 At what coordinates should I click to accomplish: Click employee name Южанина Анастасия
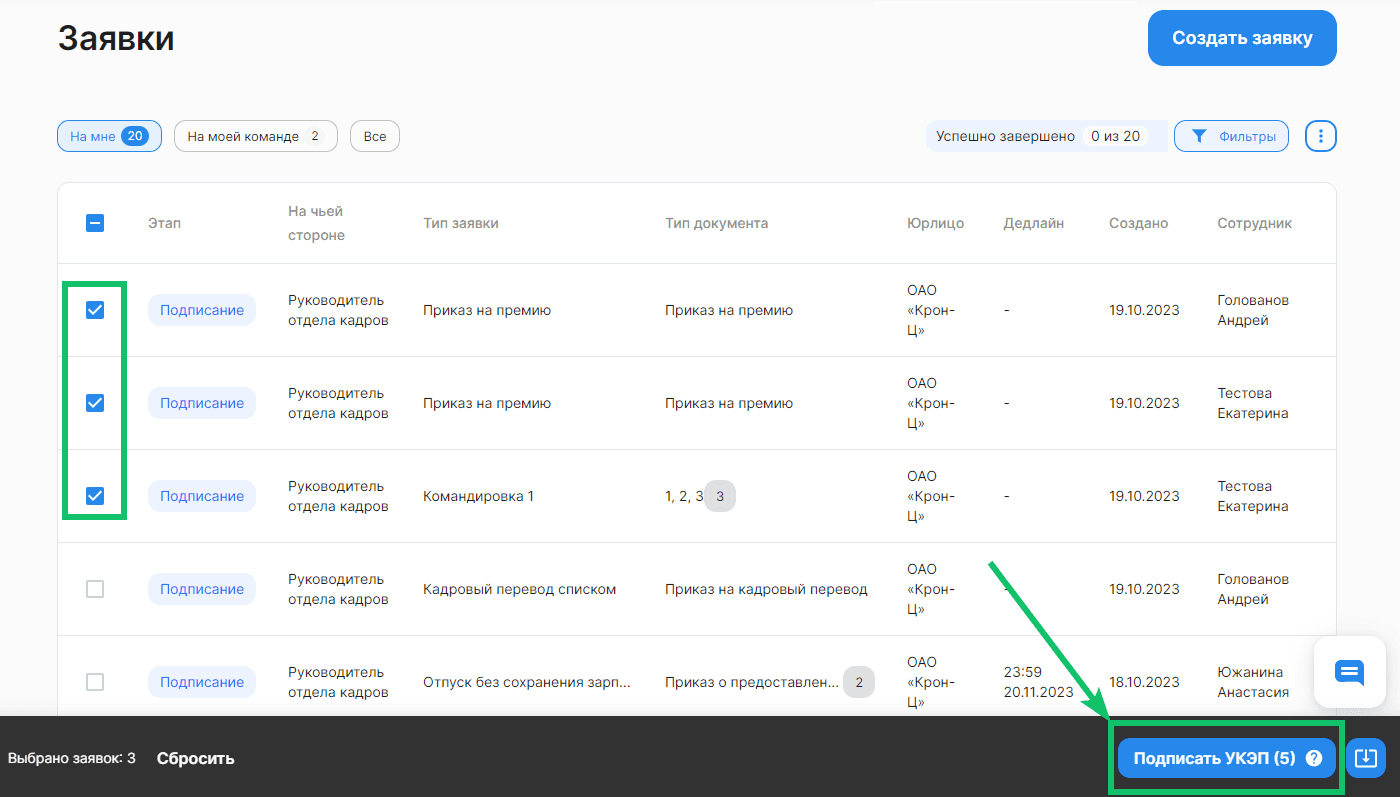point(1253,682)
